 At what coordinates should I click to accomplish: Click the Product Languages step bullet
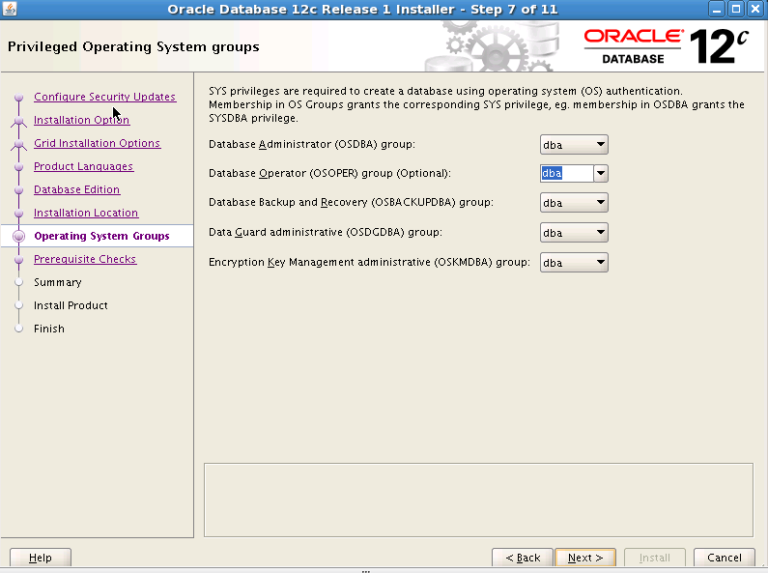[19, 167]
